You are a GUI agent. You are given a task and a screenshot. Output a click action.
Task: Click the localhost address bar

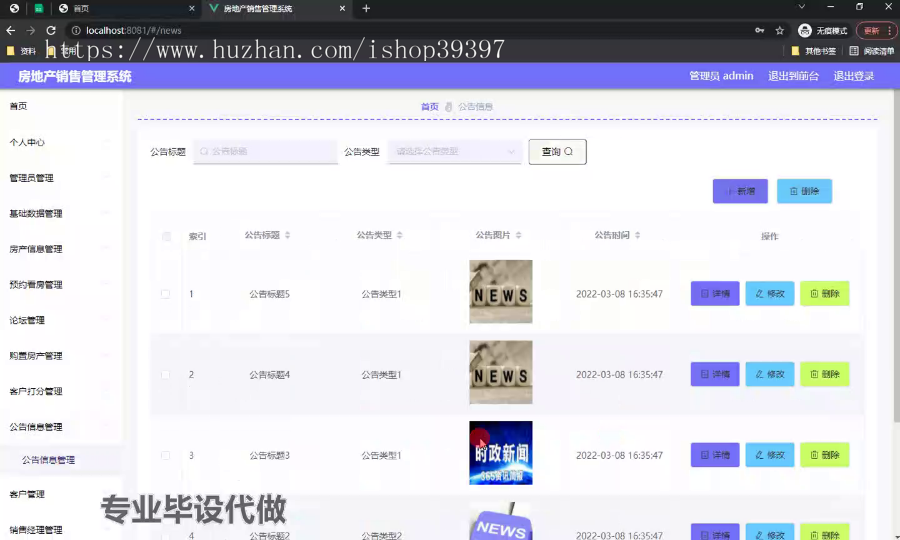pyautogui.click(x=402, y=30)
